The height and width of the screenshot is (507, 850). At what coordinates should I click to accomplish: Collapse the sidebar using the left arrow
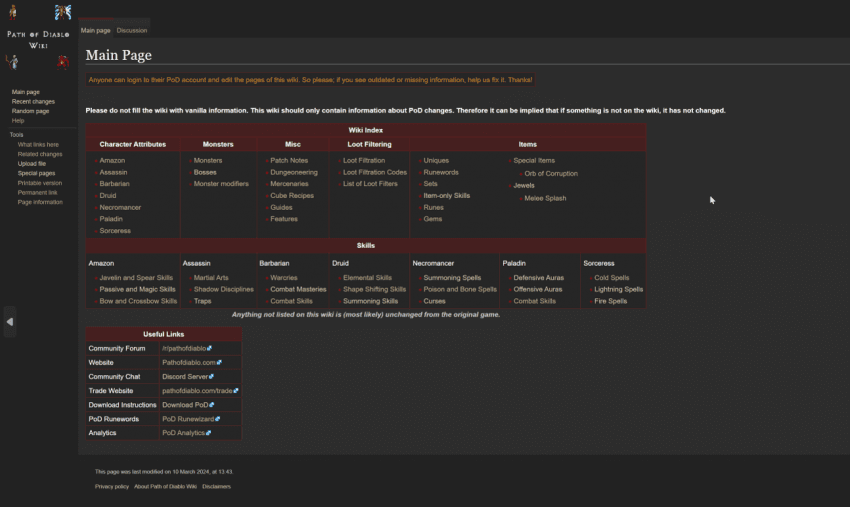pyautogui.click(x=10, y=322)
